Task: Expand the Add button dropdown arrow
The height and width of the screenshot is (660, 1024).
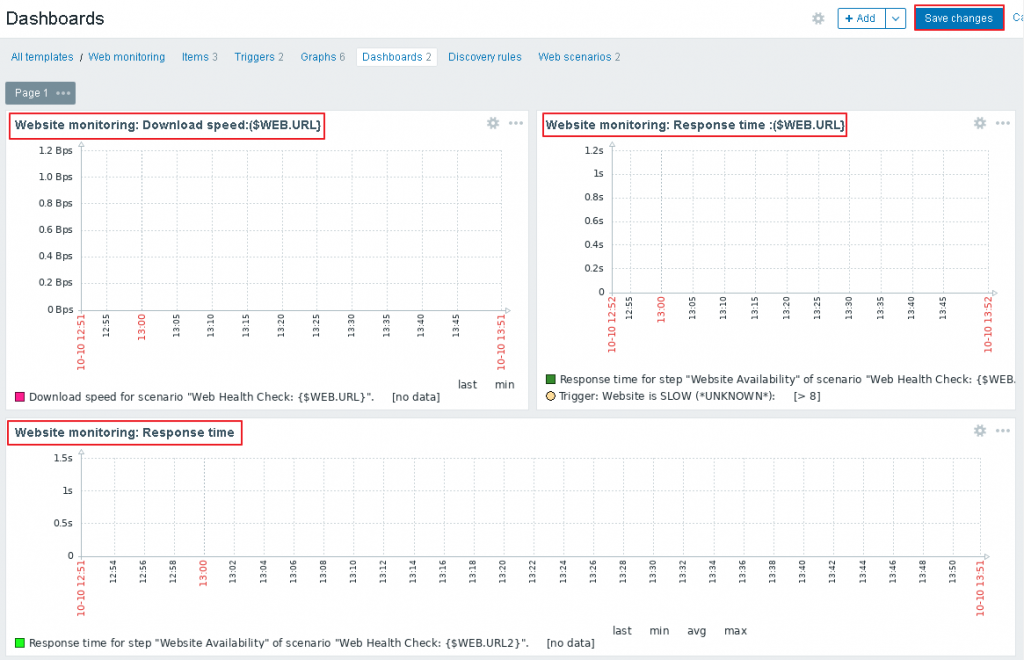Action: point(895,18)
